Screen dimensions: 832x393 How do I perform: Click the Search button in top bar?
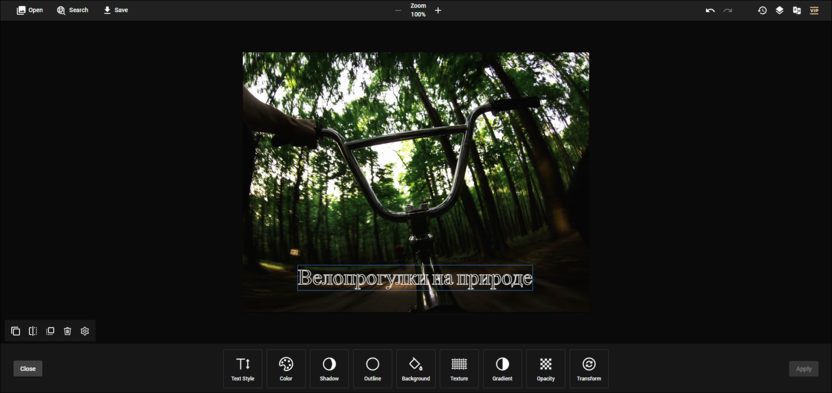(73, 10)
